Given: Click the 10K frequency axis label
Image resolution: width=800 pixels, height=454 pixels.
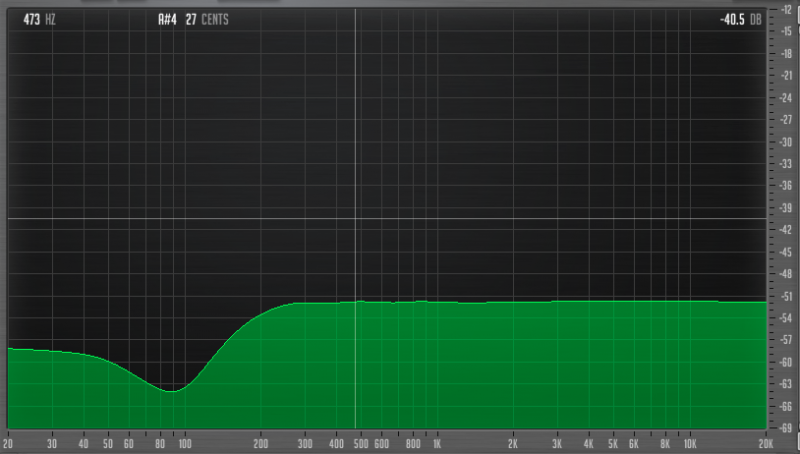Looking at the screenshot, I should (689, 443).
